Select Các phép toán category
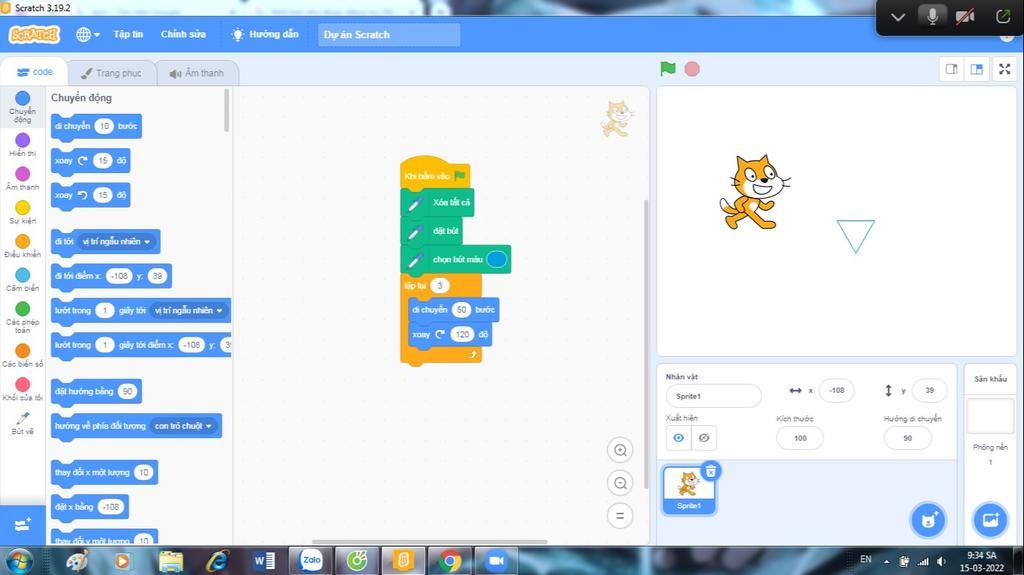 22,317
